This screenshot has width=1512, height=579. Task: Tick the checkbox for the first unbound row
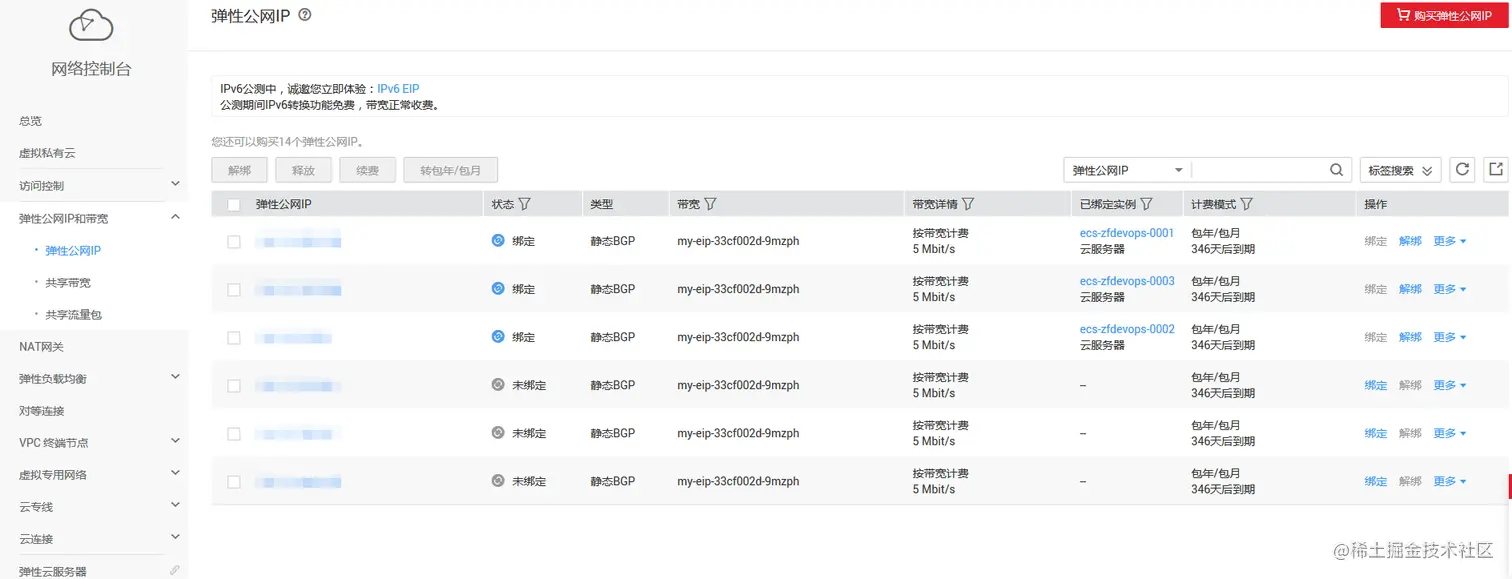coord(234,385)
